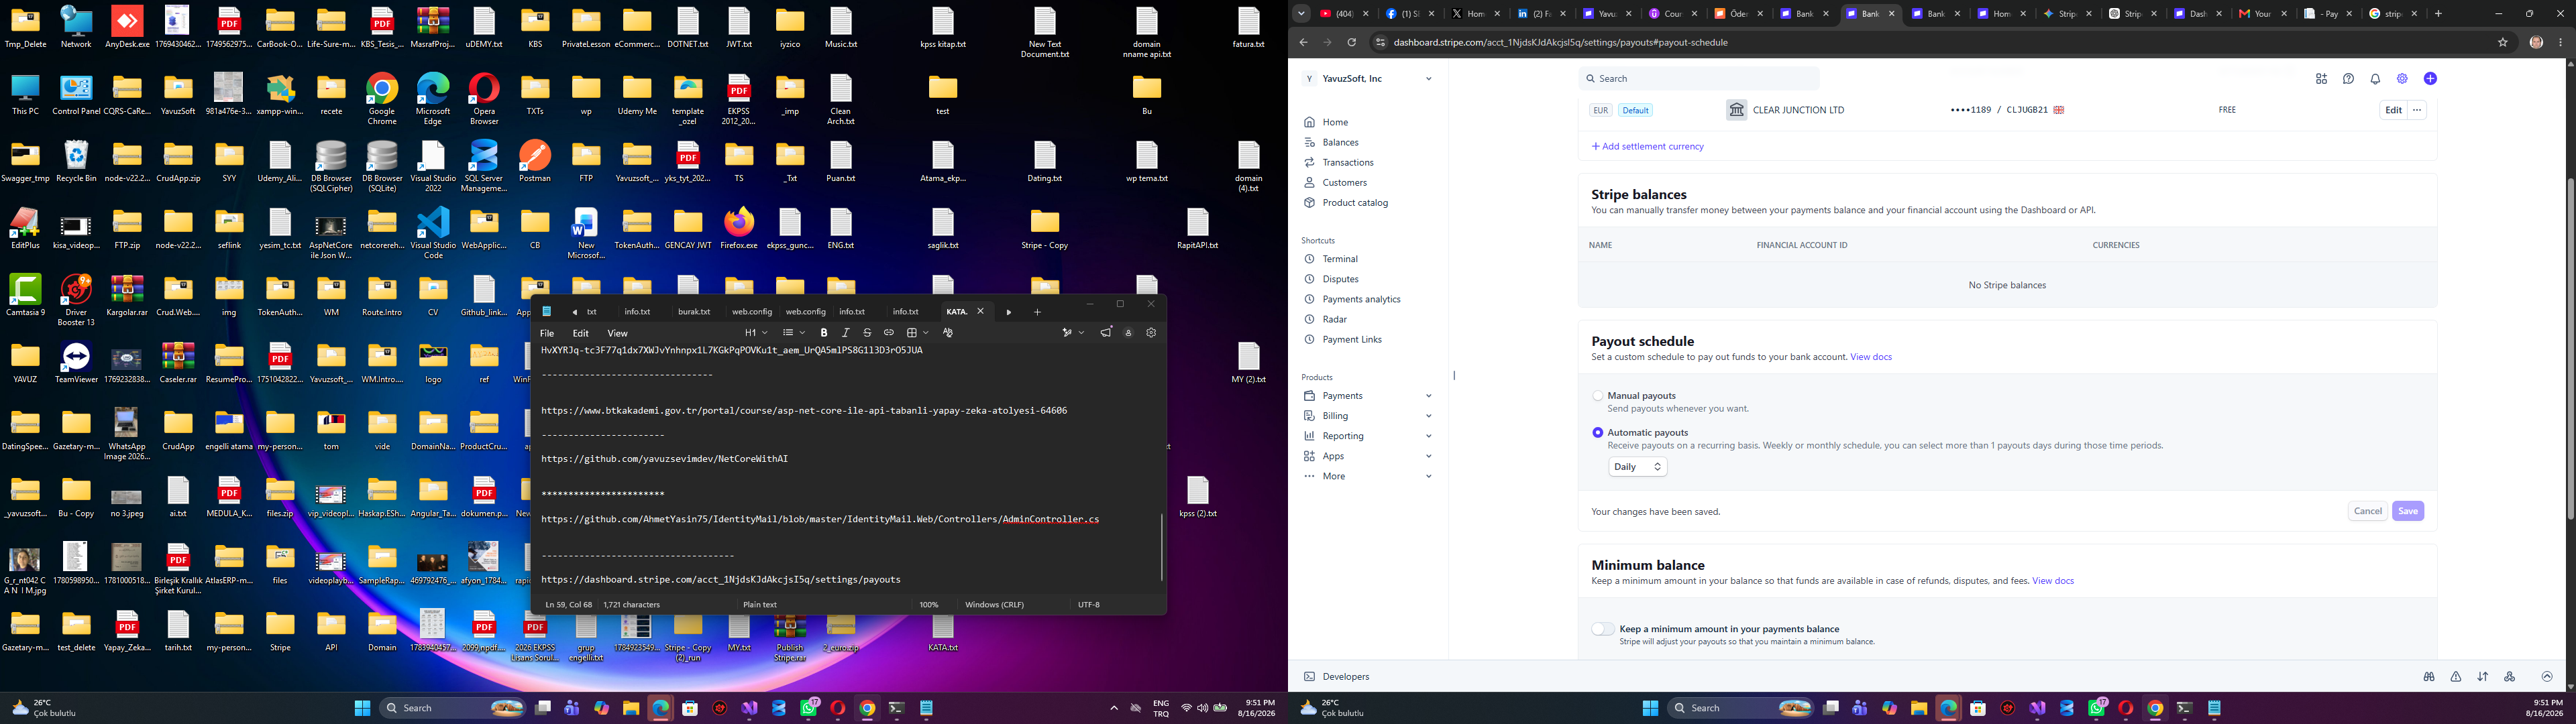
Task: Open the View menu in Notepad
Action: 618,333
